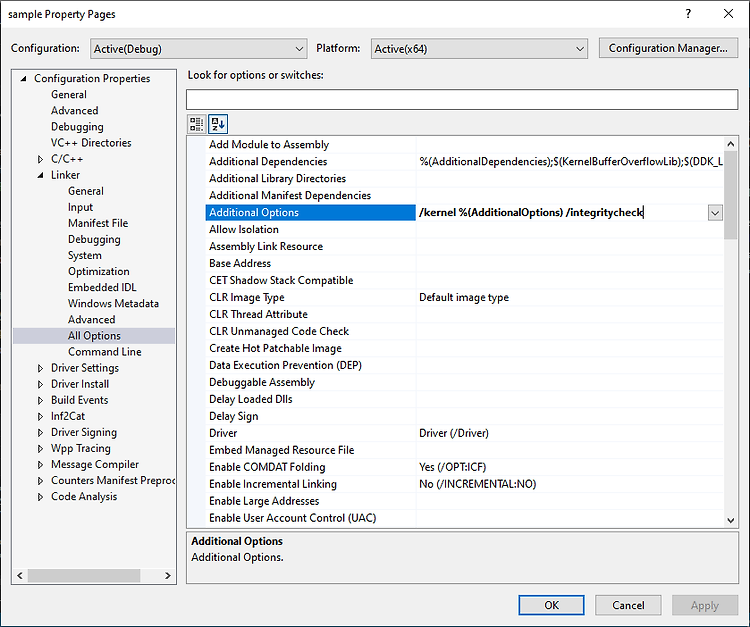Collapse the Linker node
The image size is (750, 627).
click(40, 175)
